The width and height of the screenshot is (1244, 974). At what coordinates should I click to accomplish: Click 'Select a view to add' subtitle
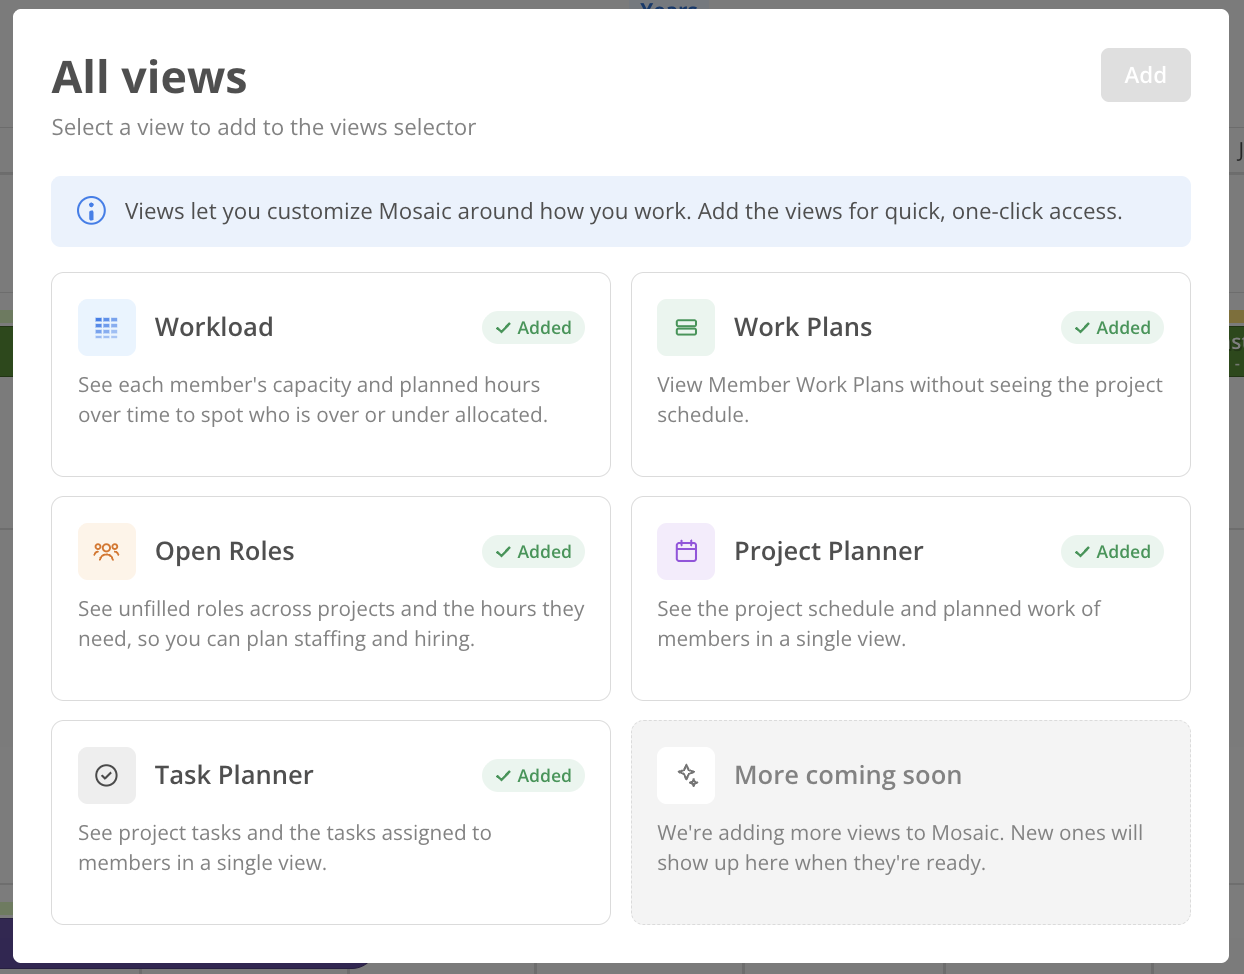pos(264,127)
